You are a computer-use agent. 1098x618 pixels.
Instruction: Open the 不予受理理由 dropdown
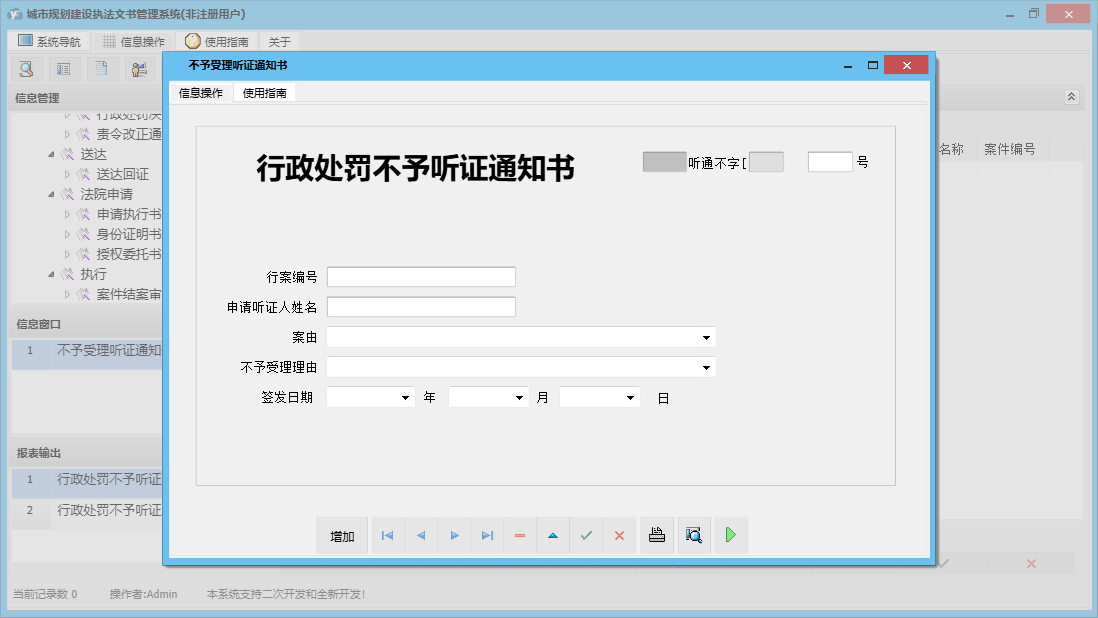[x=707, y=367]
